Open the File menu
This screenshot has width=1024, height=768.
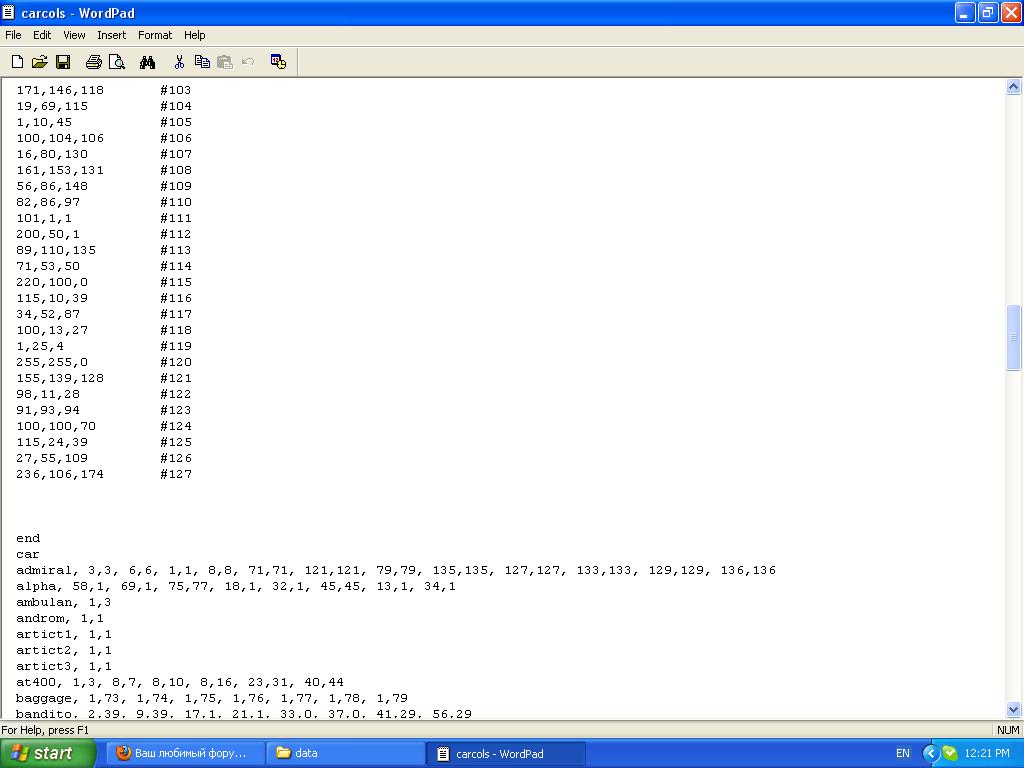(13, 35)
